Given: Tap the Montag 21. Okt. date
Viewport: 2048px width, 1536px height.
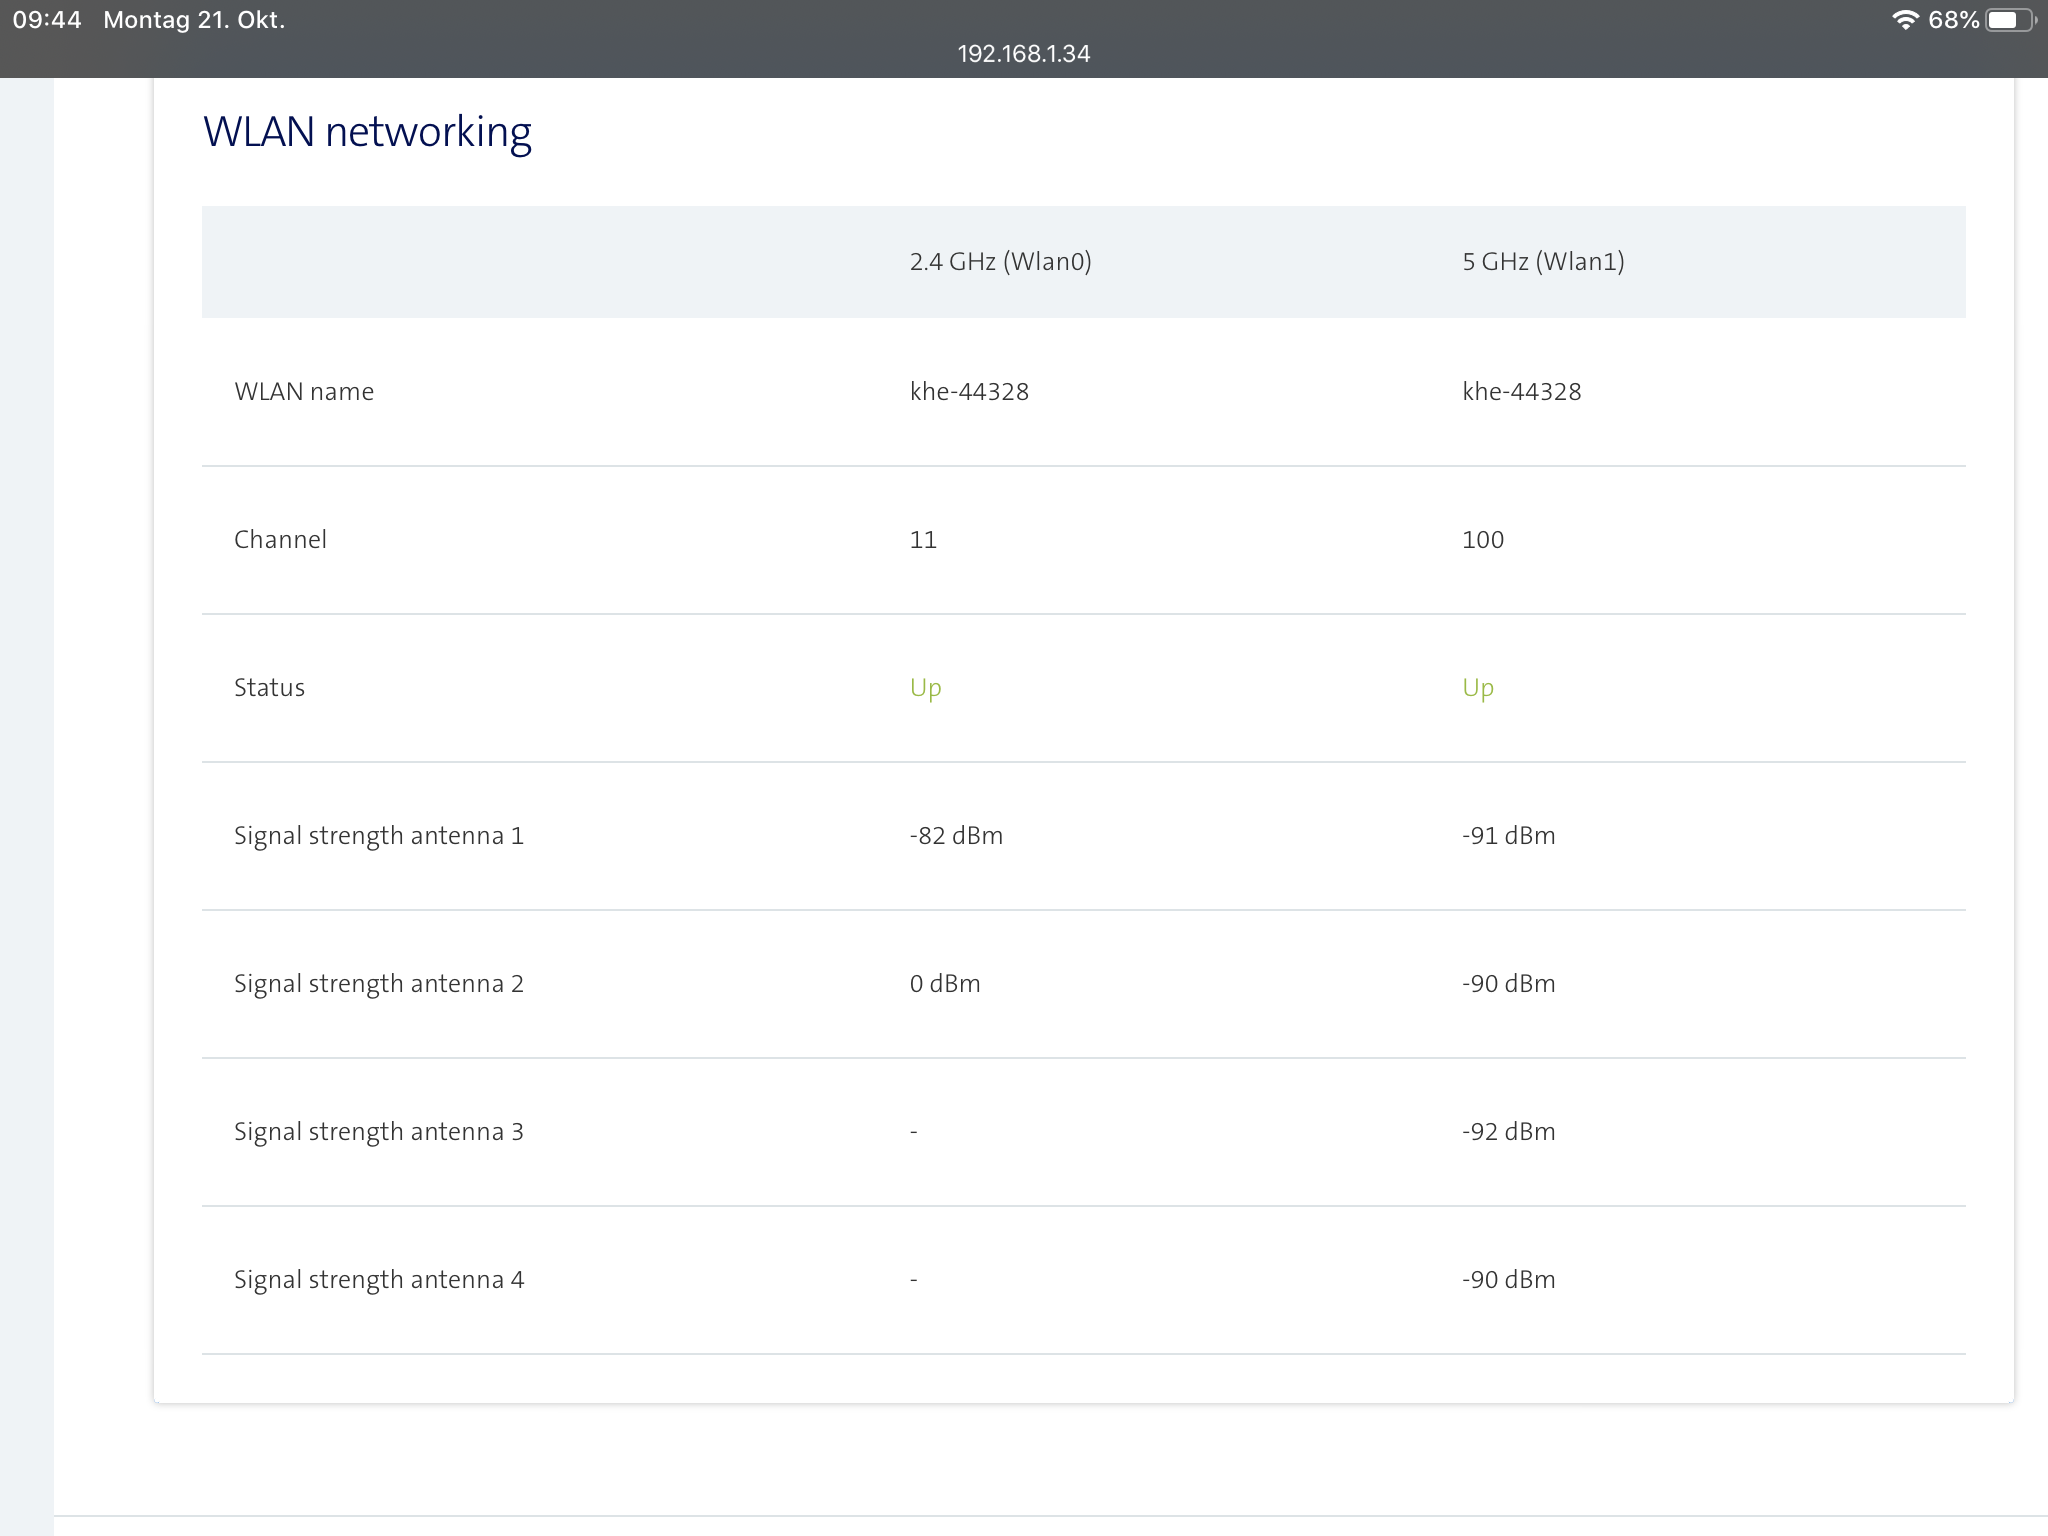Looking at the screenshot, I should coord(194,20).
